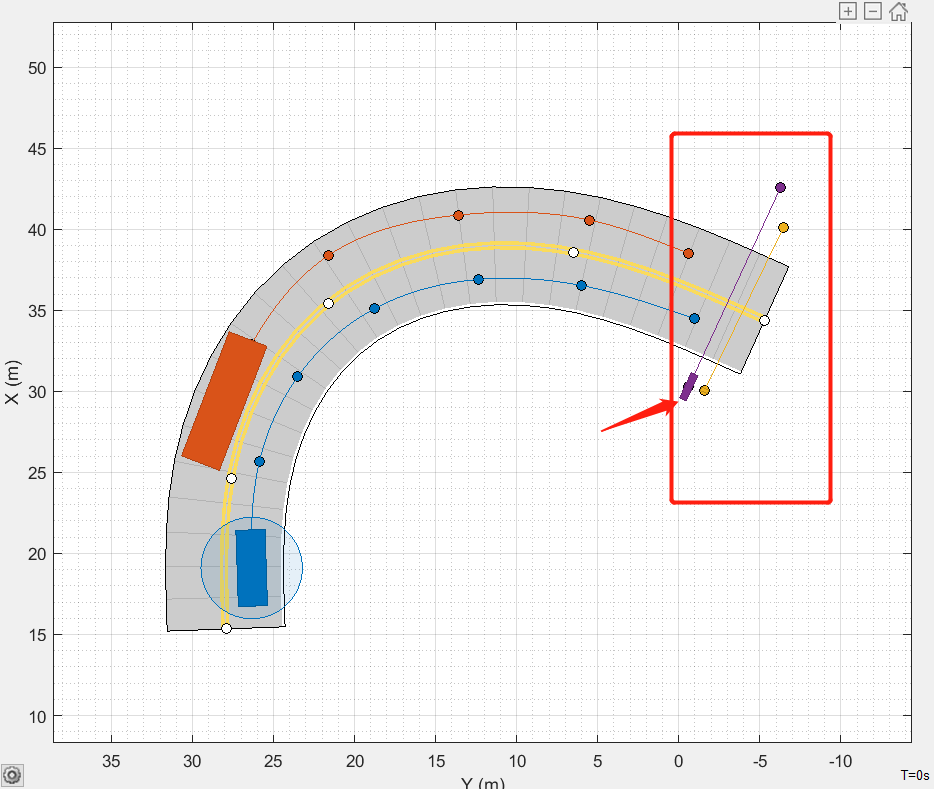
Task: Select the final orange waypoint of truck trajectory
Action: [688, 254]
